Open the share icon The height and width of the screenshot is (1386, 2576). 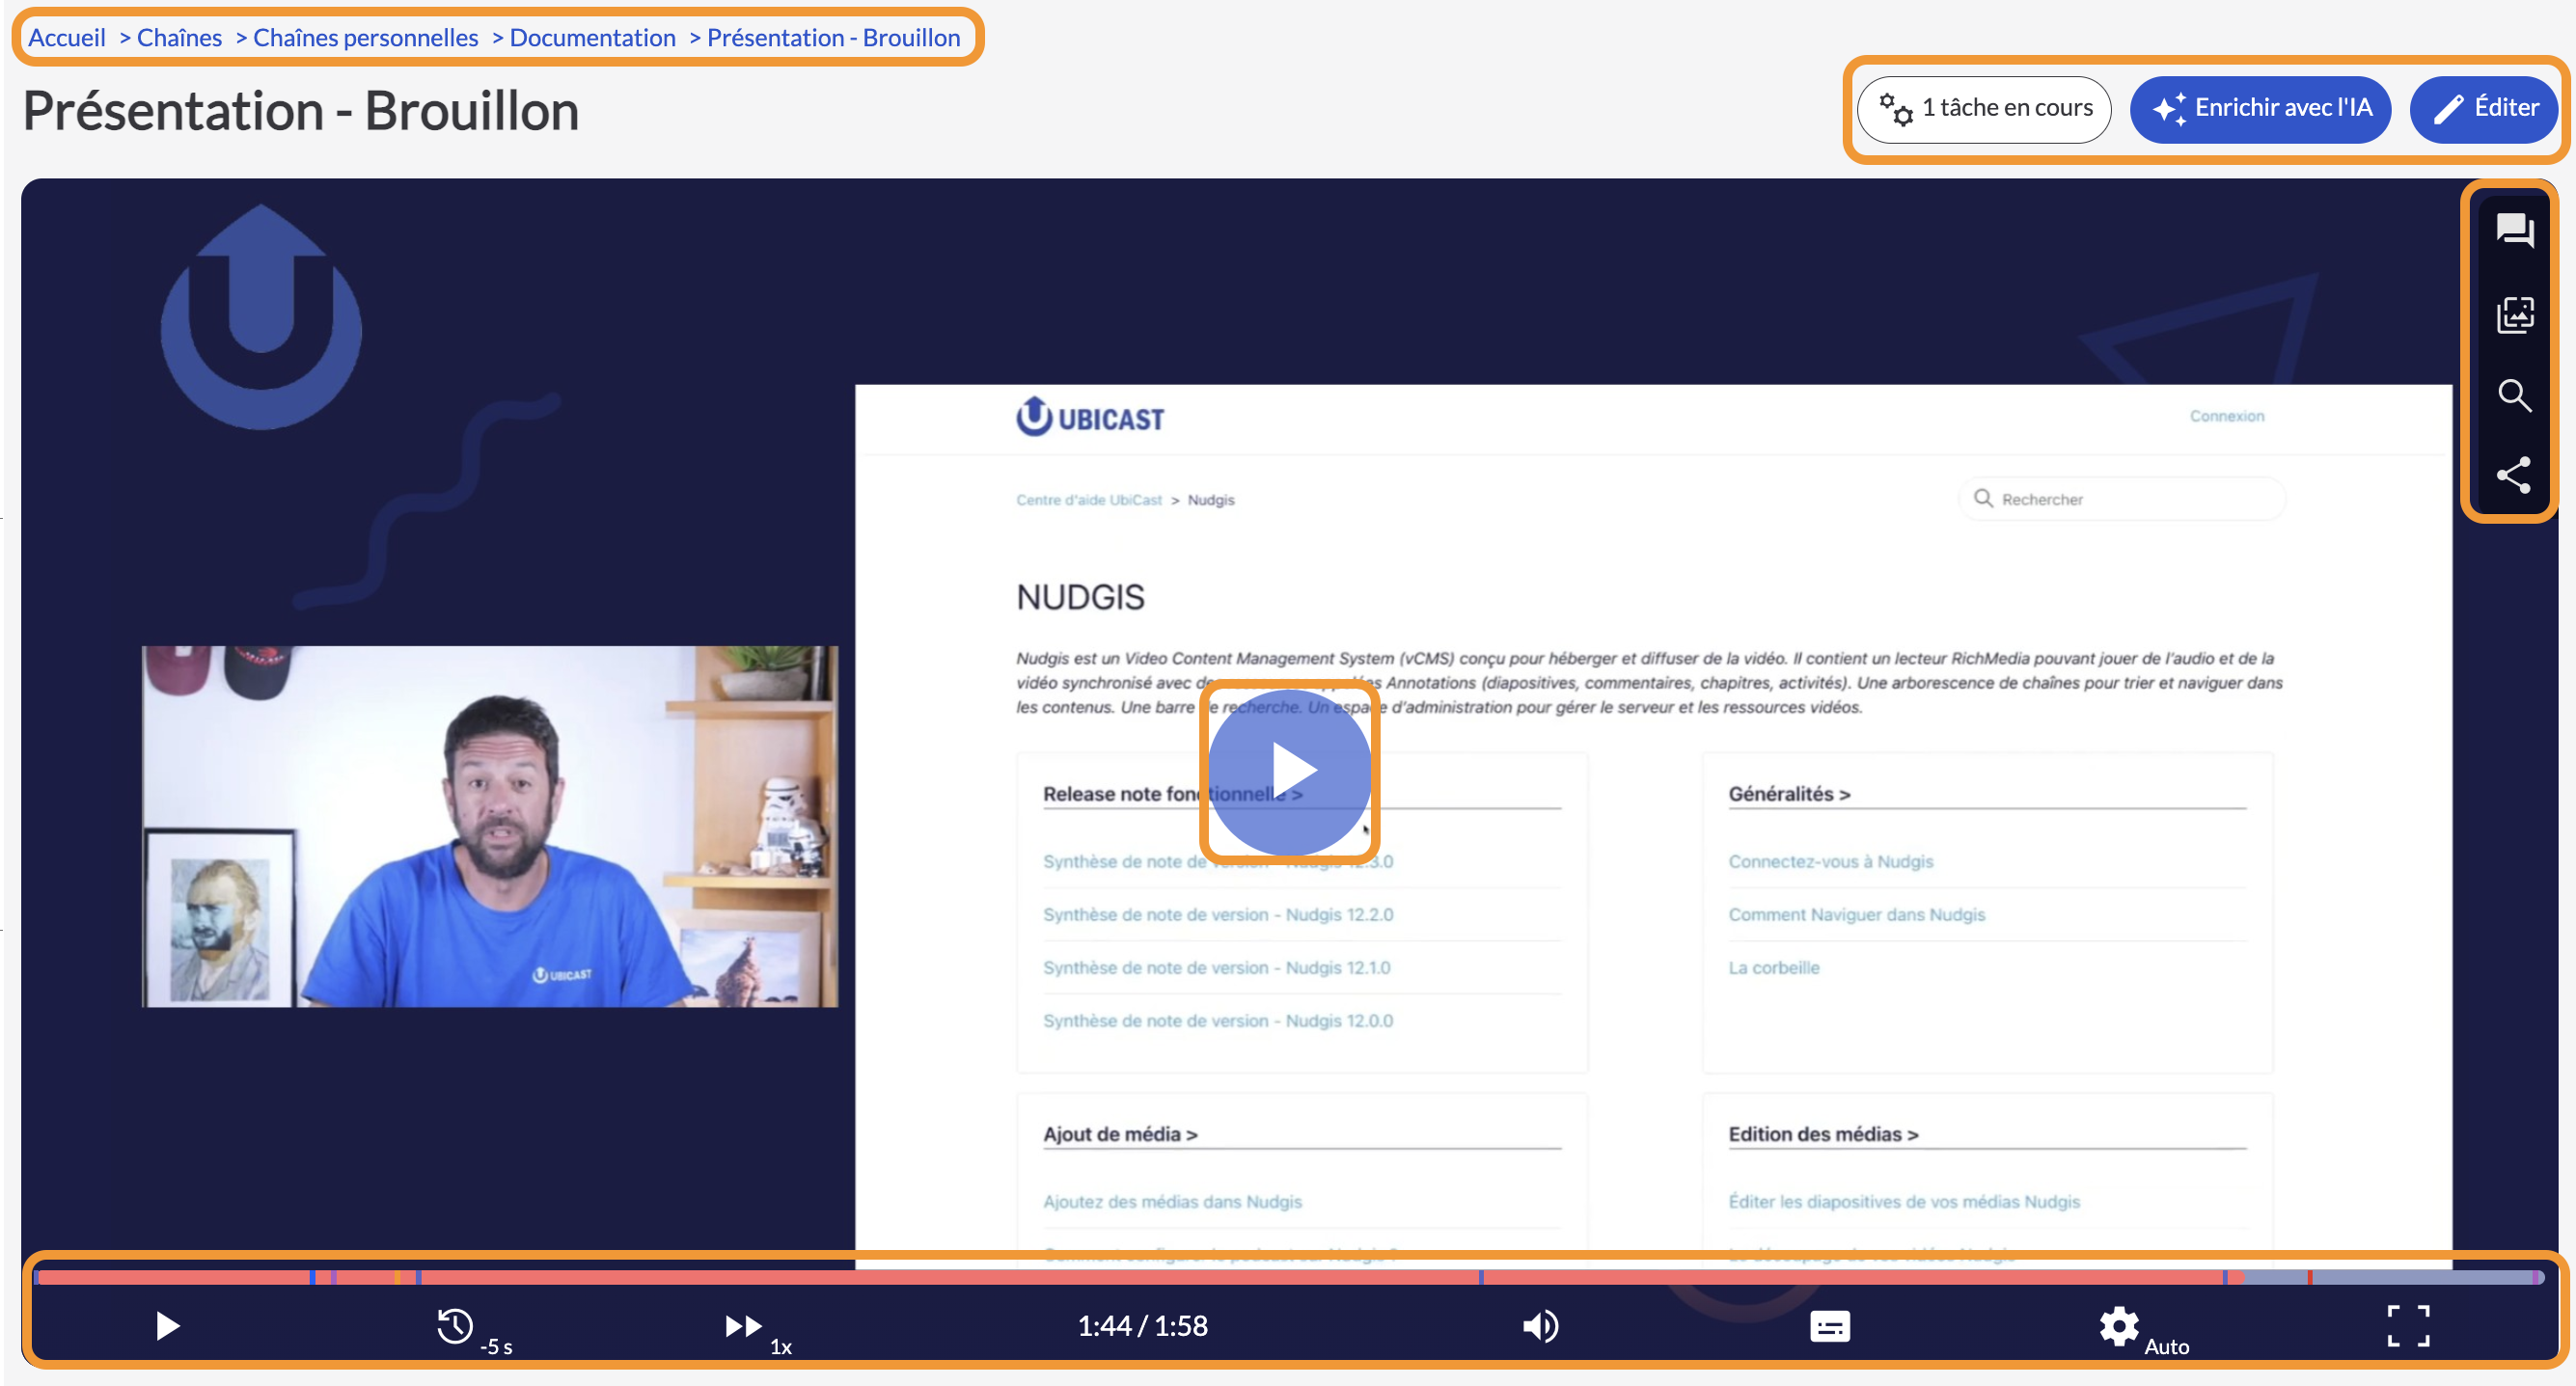pyautogui.click(x=2514, y=475)
